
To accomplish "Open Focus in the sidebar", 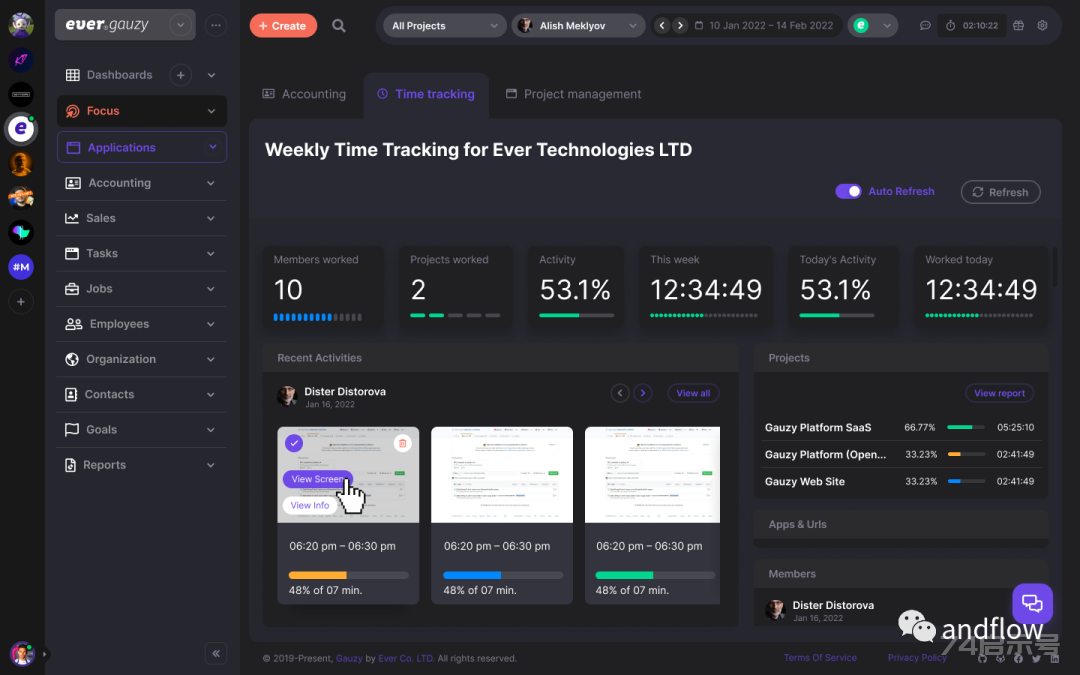I will coord(142,111).
